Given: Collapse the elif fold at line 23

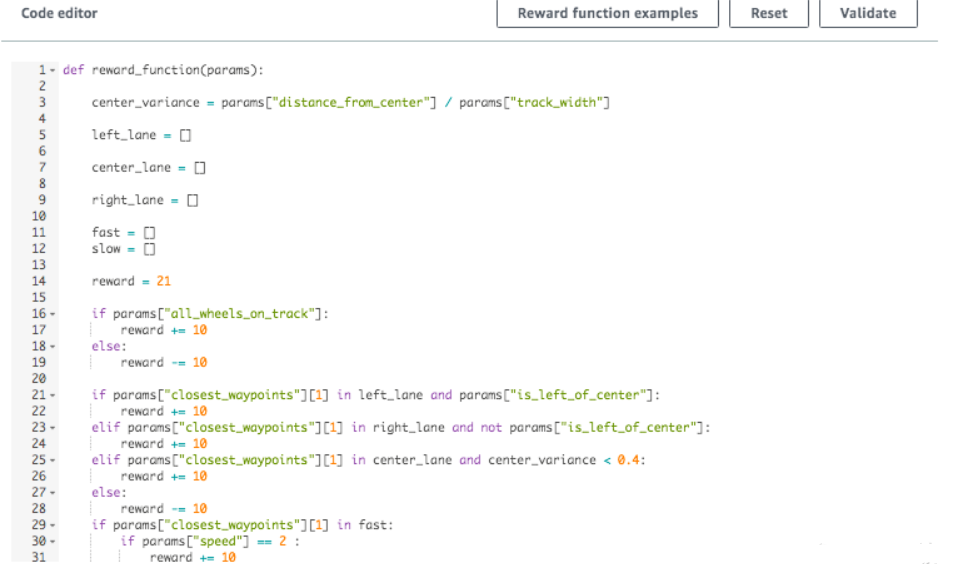Looking at the screenshot, I should point(53,428).
